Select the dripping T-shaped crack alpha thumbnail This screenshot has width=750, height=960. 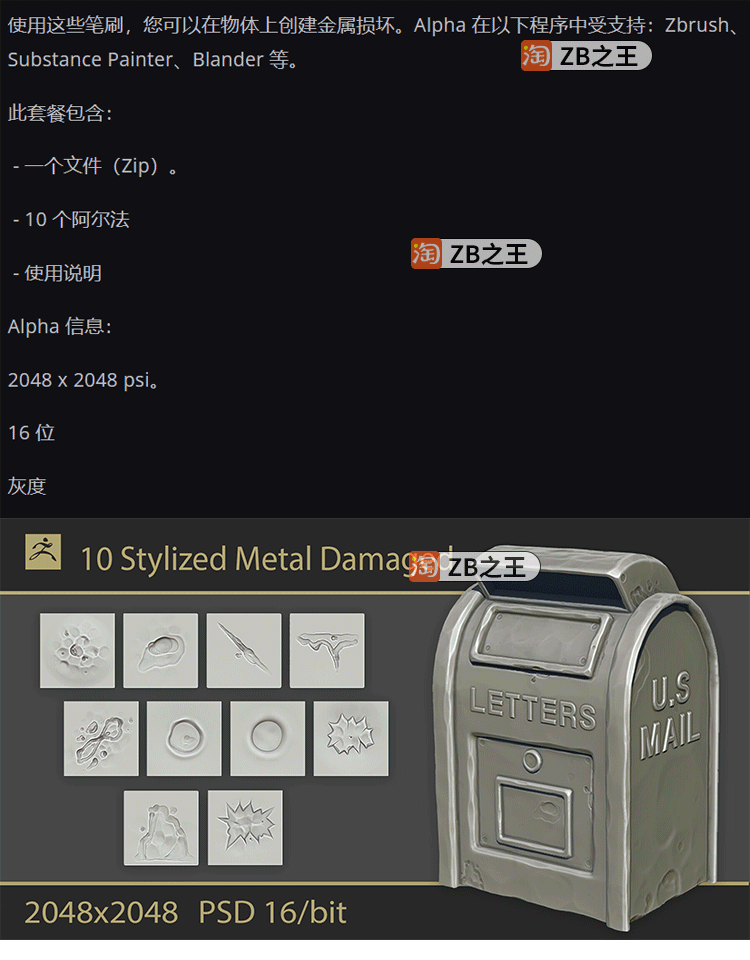[327, 650]
